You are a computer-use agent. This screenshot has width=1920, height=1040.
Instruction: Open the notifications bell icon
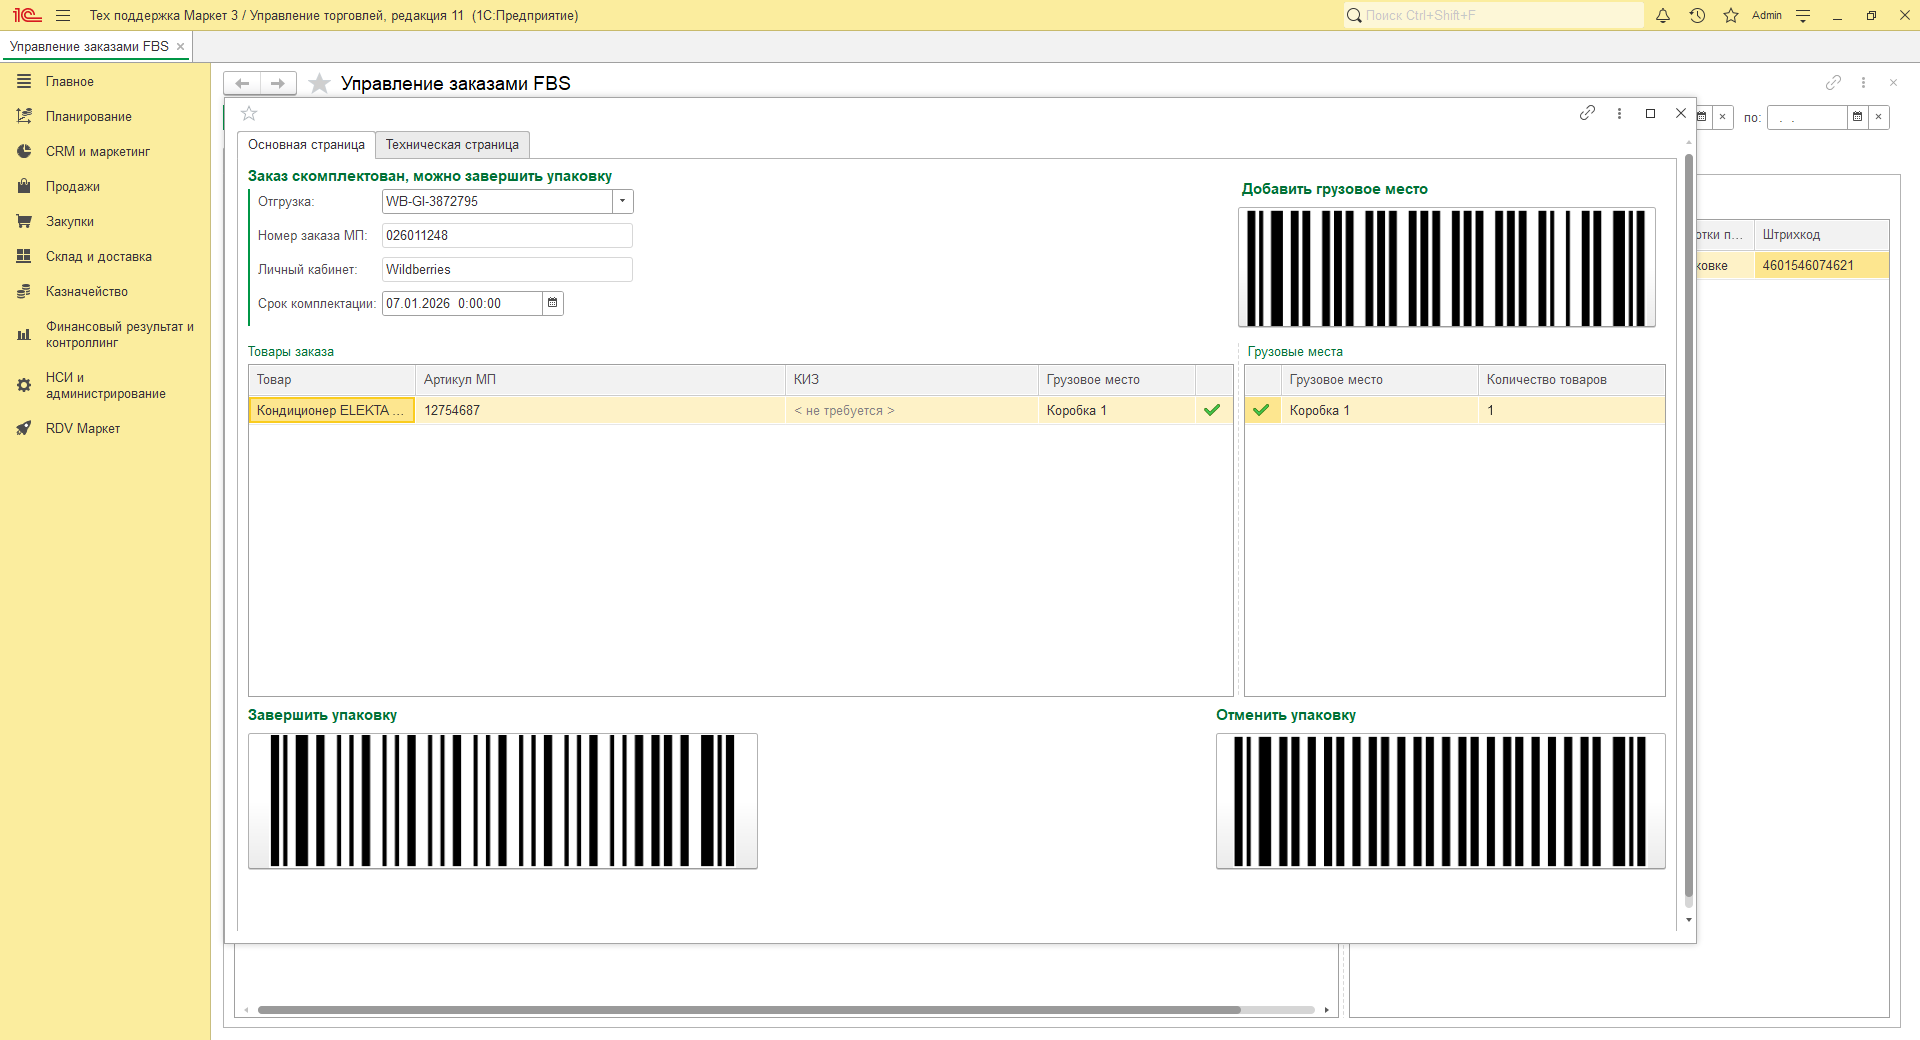[x=1663, y=15]
